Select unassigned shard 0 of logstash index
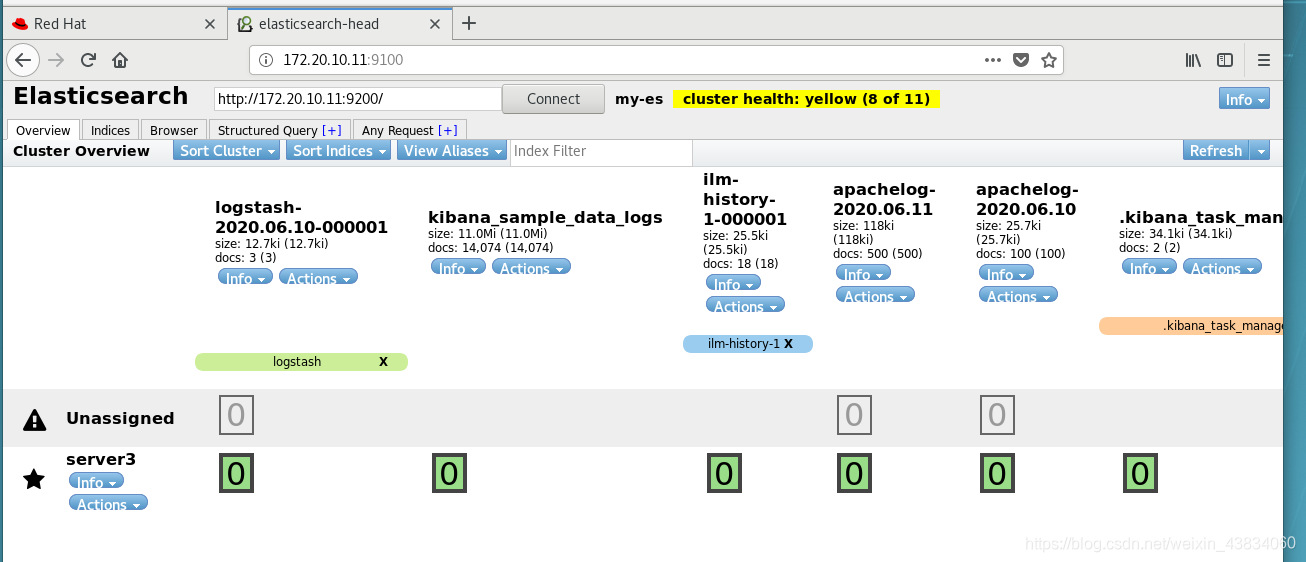This screenshot has height=562, width=1306. tap(236, 415)
